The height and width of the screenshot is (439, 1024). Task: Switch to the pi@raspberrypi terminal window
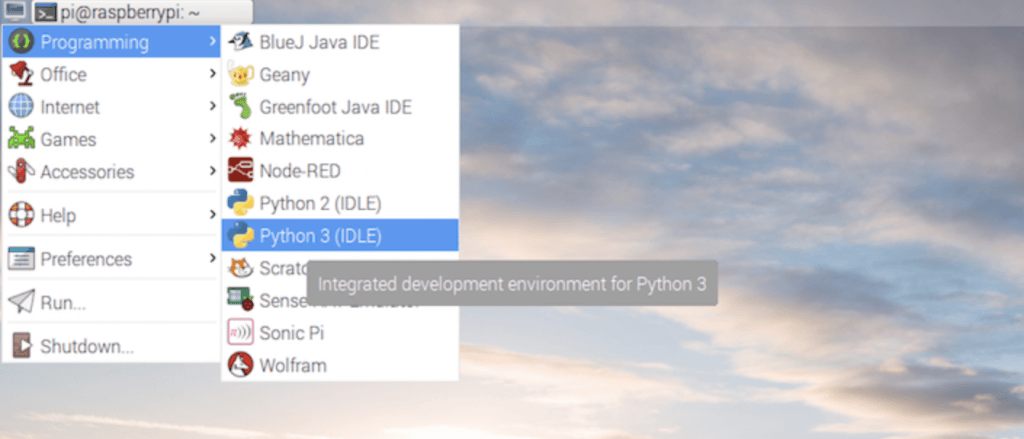pos(143,12)
